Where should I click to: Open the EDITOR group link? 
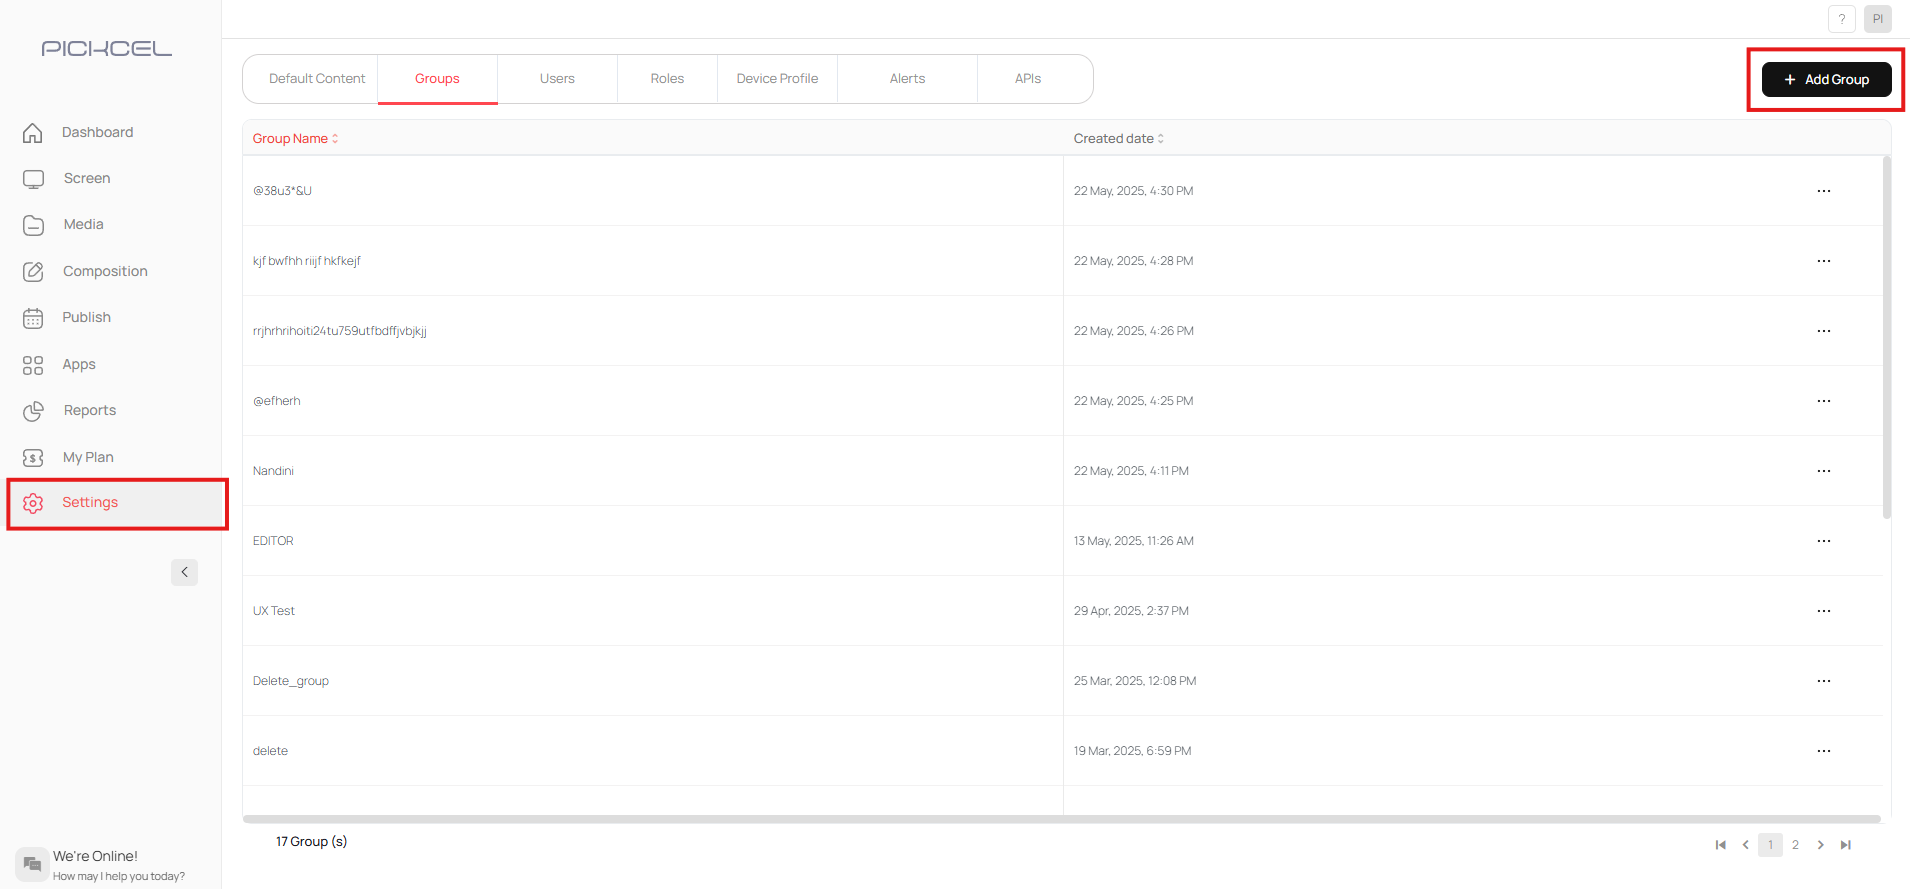point(273,541)
